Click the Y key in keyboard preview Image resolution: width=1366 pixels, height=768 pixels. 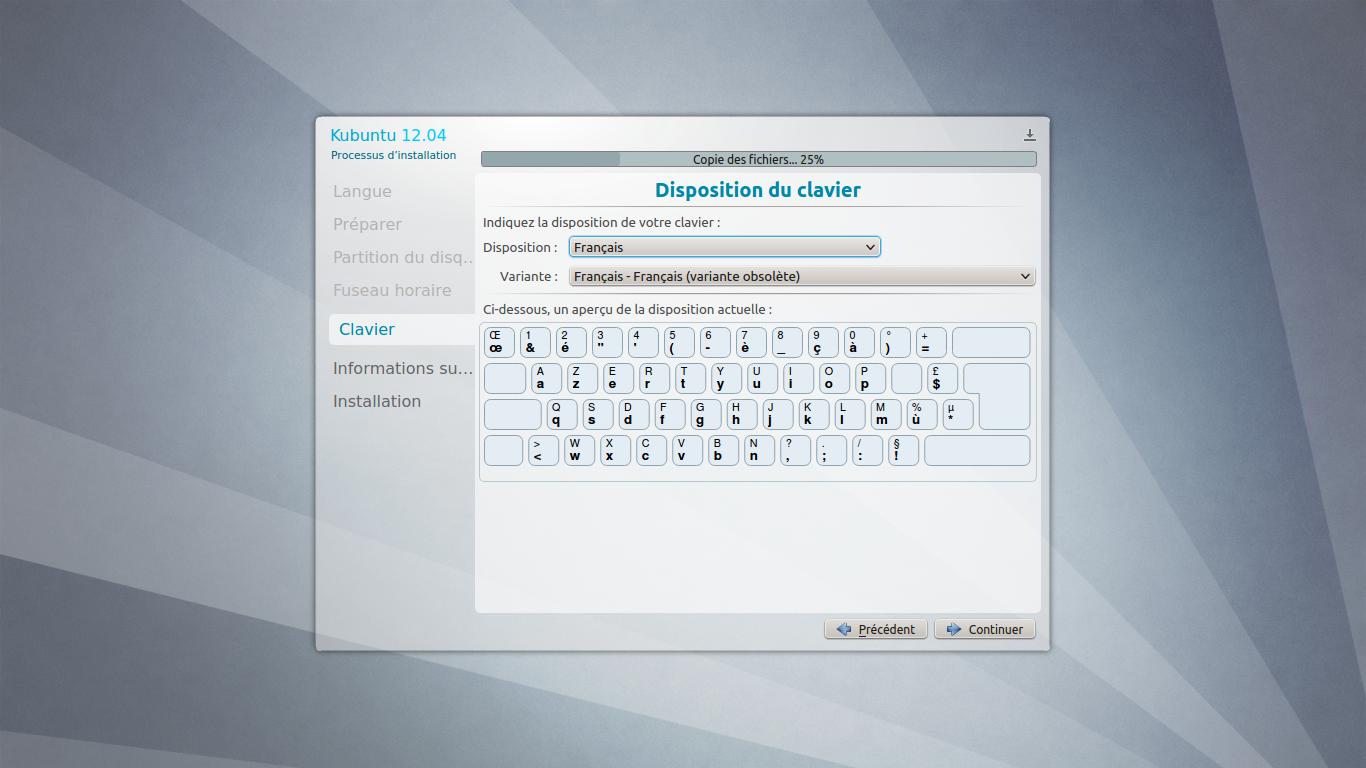tap(726, 378)
